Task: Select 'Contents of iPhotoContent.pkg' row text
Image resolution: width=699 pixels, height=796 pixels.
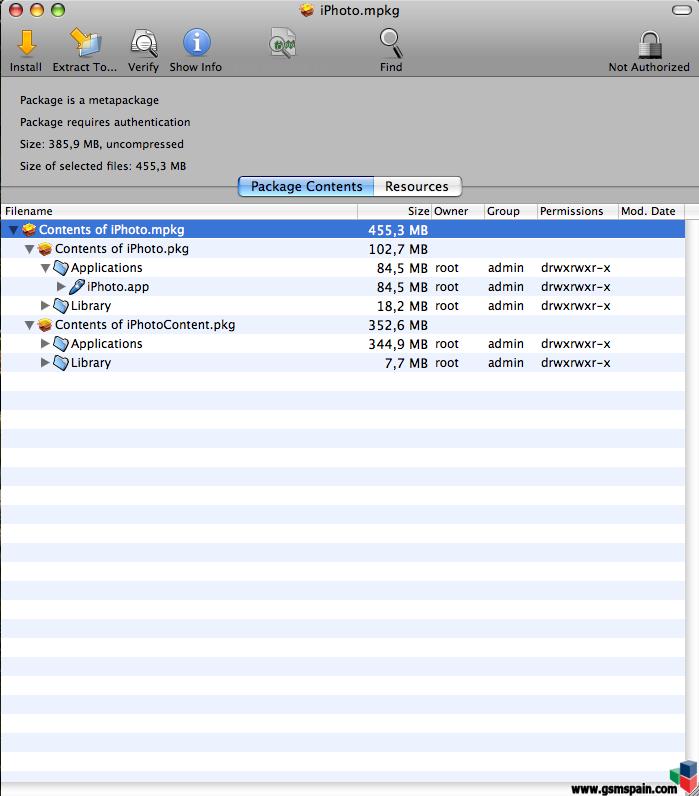Action: pos(145,325)
